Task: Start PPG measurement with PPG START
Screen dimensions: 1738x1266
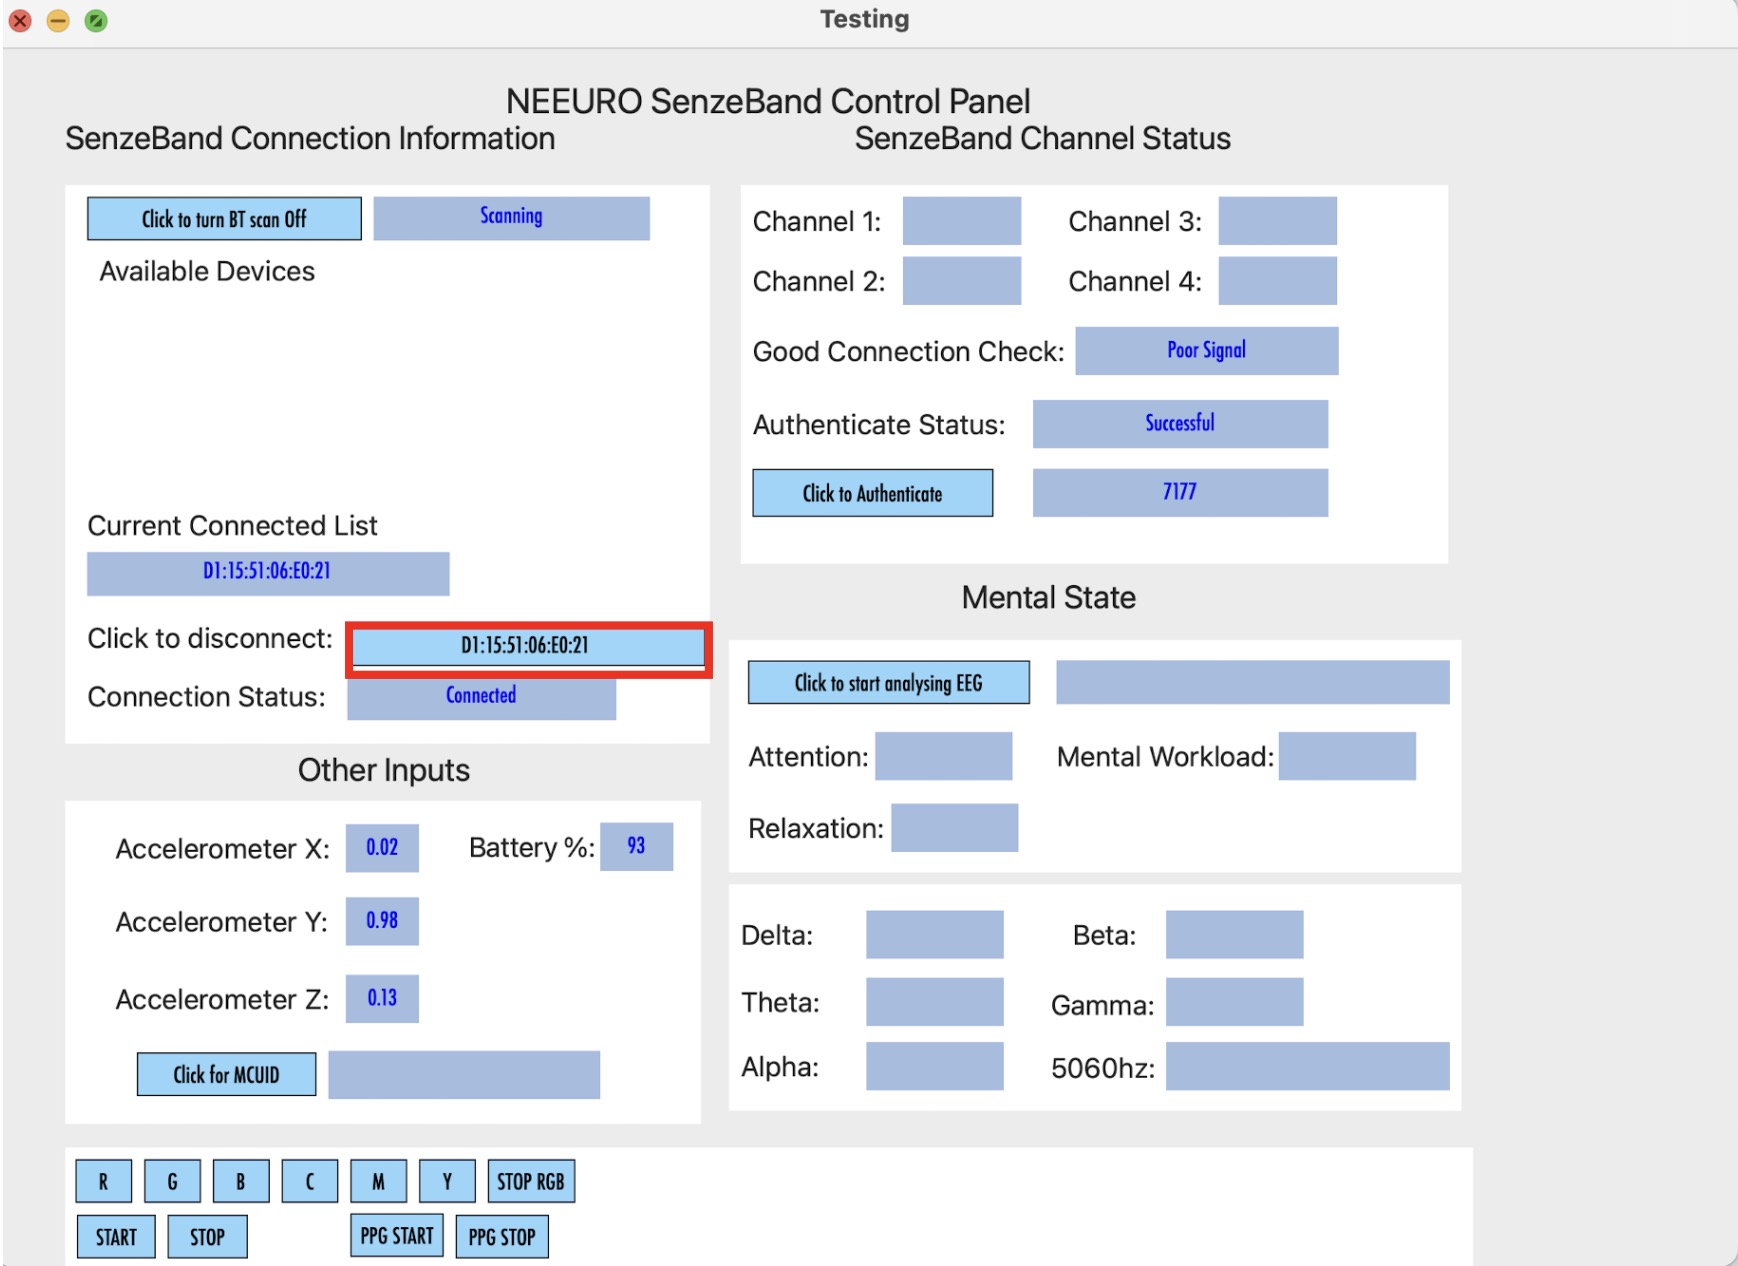Action: [395, 1234]
